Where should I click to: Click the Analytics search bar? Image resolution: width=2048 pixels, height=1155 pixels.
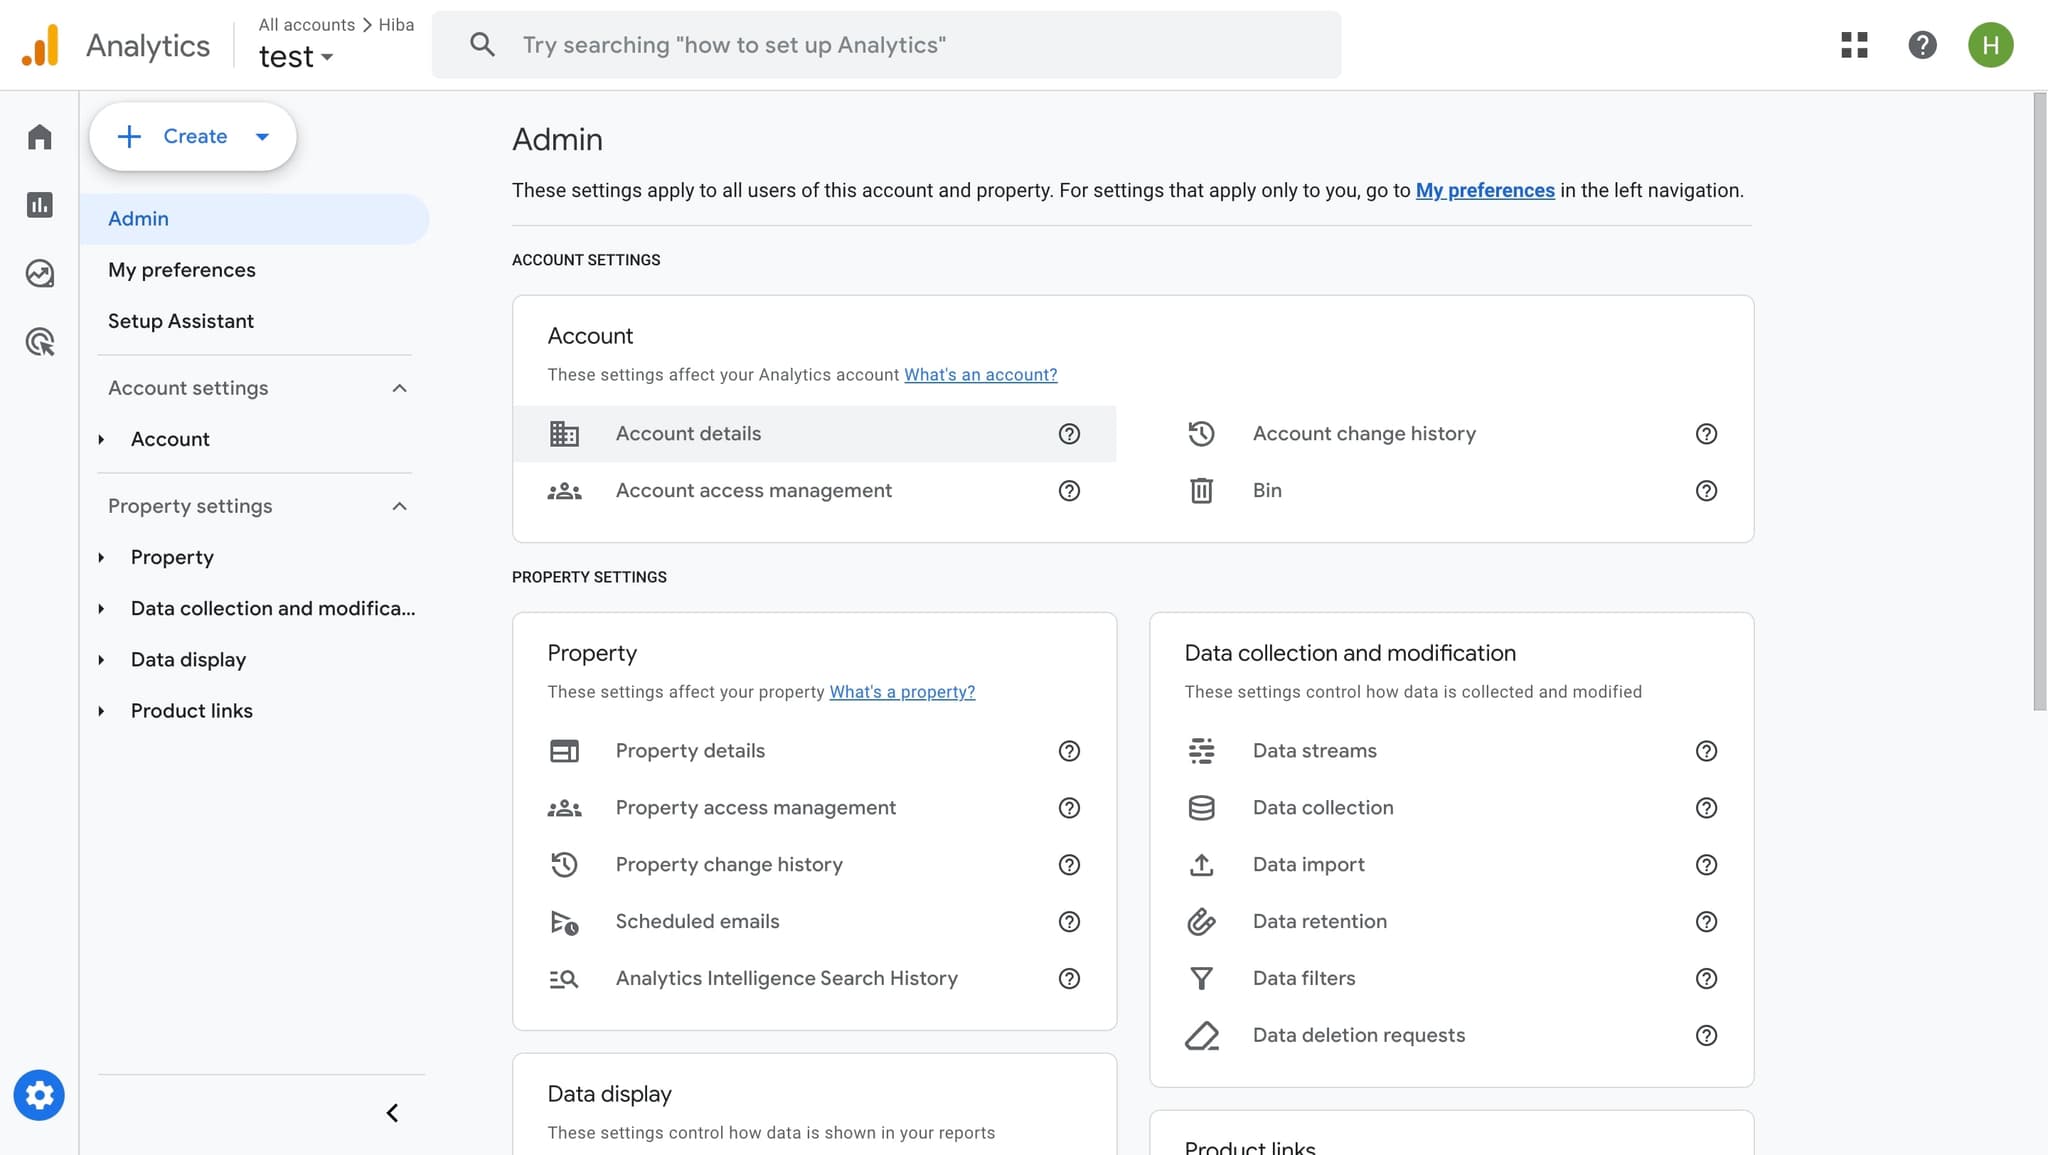coord(888,44)
